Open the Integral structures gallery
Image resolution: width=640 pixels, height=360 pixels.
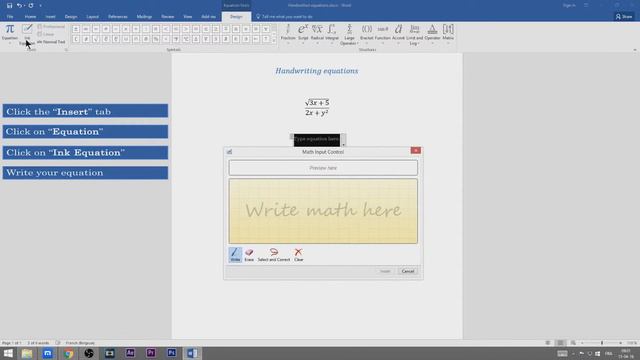point(332,33)
